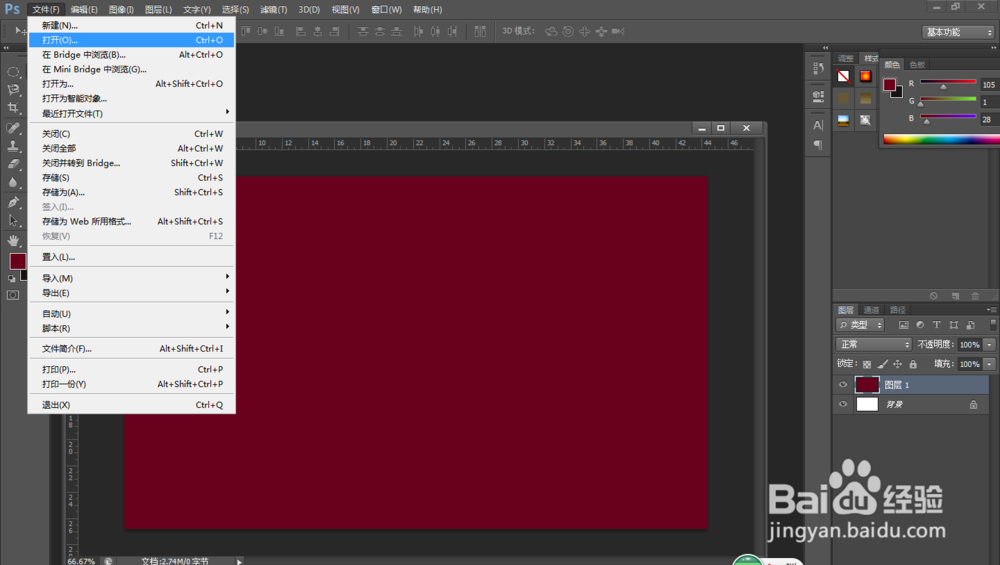This screenshot has height=565, width=1000.
Task: Click the R value field 105
Action: [x=989, y=85]
